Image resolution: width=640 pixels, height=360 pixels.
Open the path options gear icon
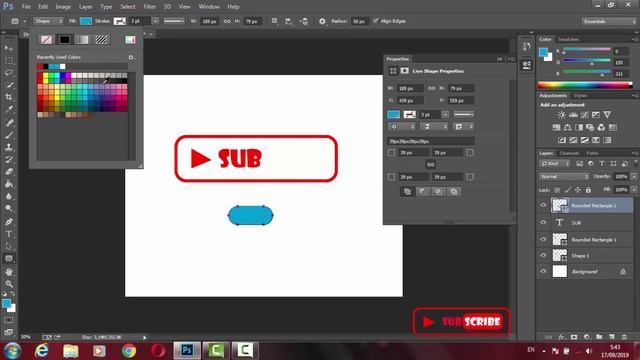click(322, 21)
